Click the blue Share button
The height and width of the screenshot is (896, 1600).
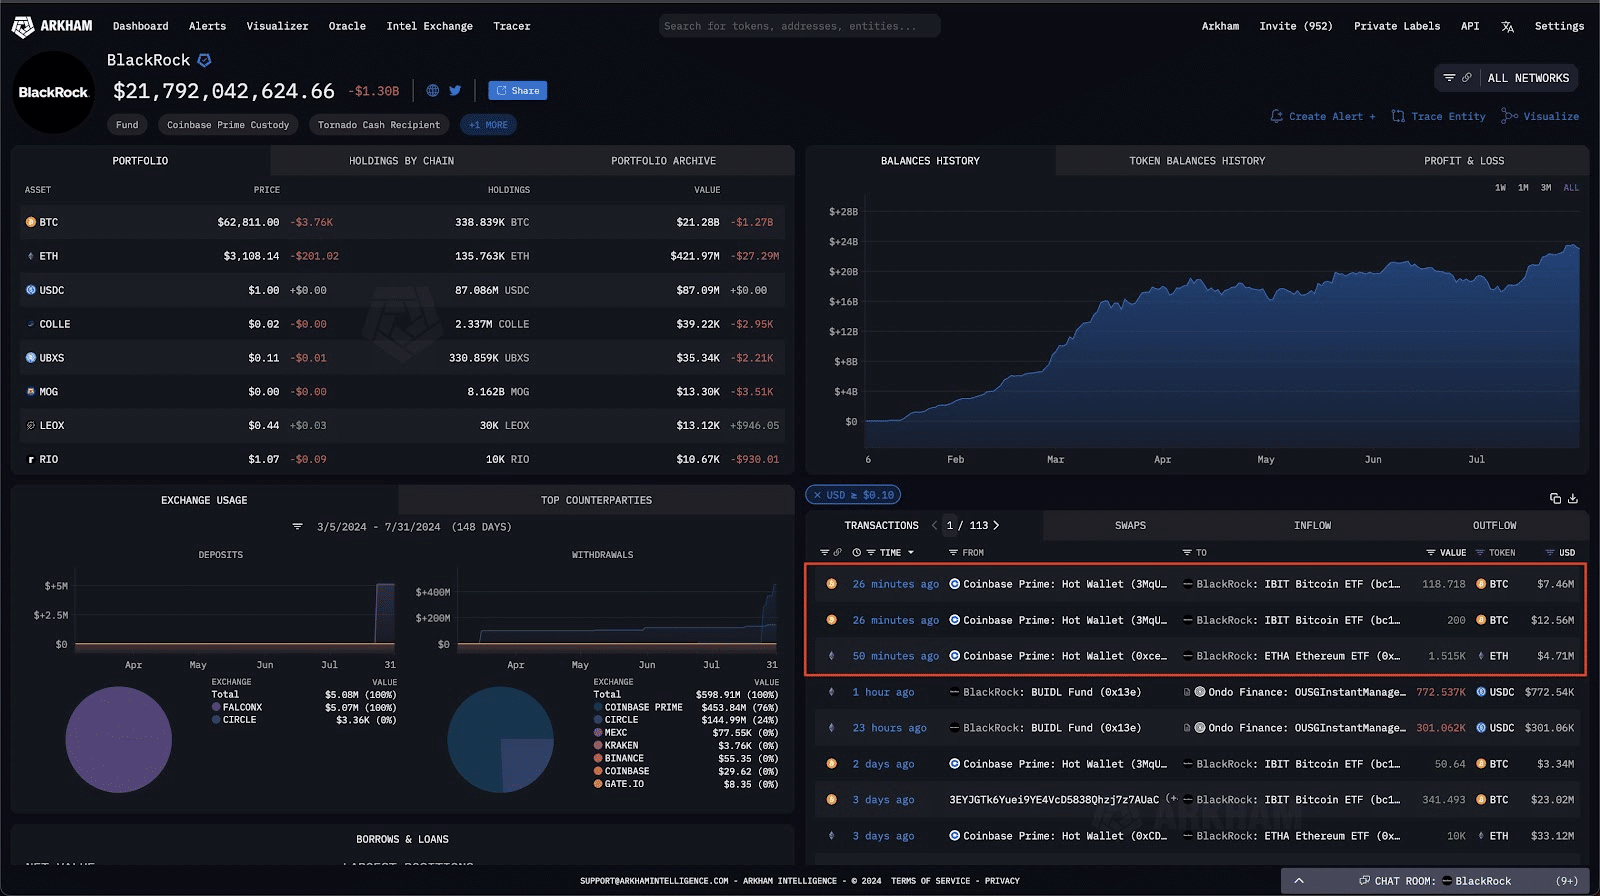pos(517,91)
